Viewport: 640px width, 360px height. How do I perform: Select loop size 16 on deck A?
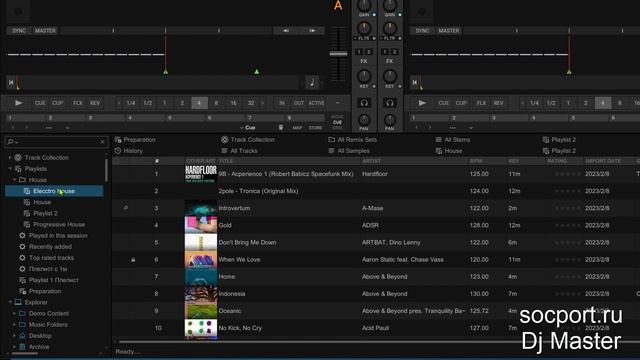[x=233, y=103]
